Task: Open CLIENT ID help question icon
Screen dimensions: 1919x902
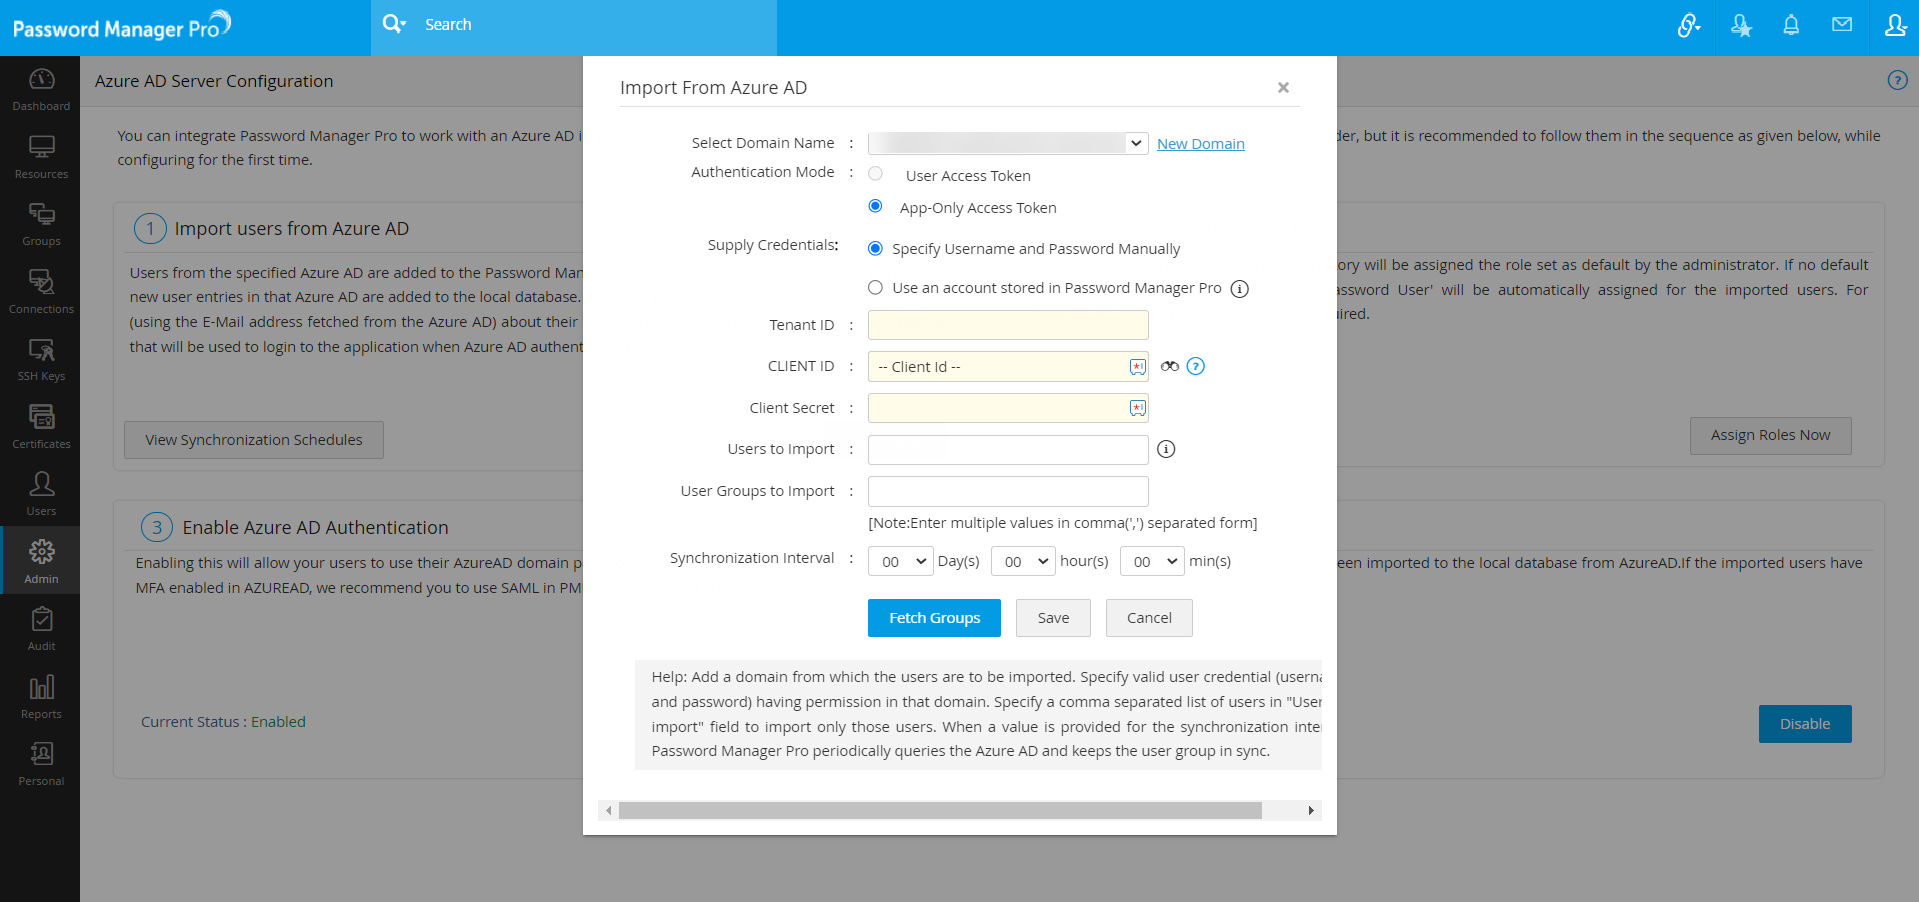Action: [x=1196, y=366]
